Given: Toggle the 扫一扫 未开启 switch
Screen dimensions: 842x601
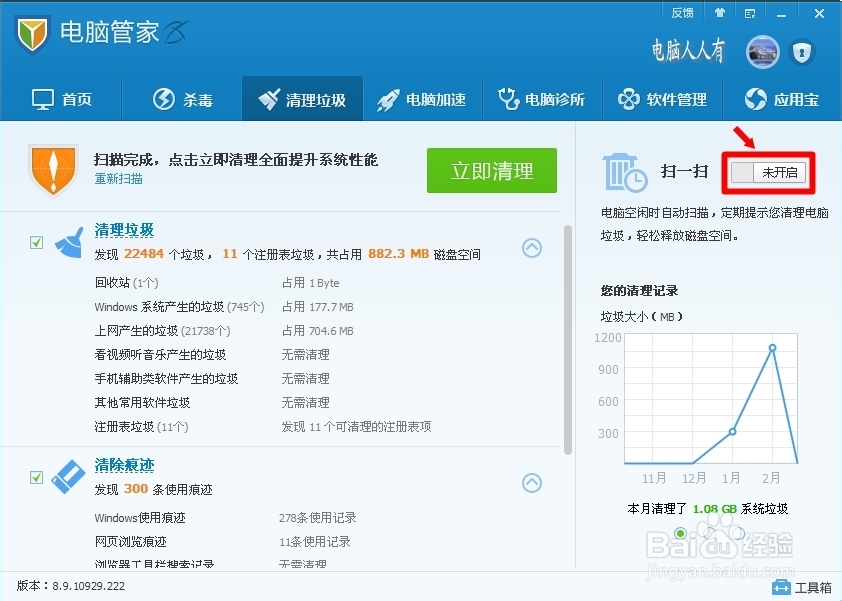Looking at the screenshot, I should [768, 172].
